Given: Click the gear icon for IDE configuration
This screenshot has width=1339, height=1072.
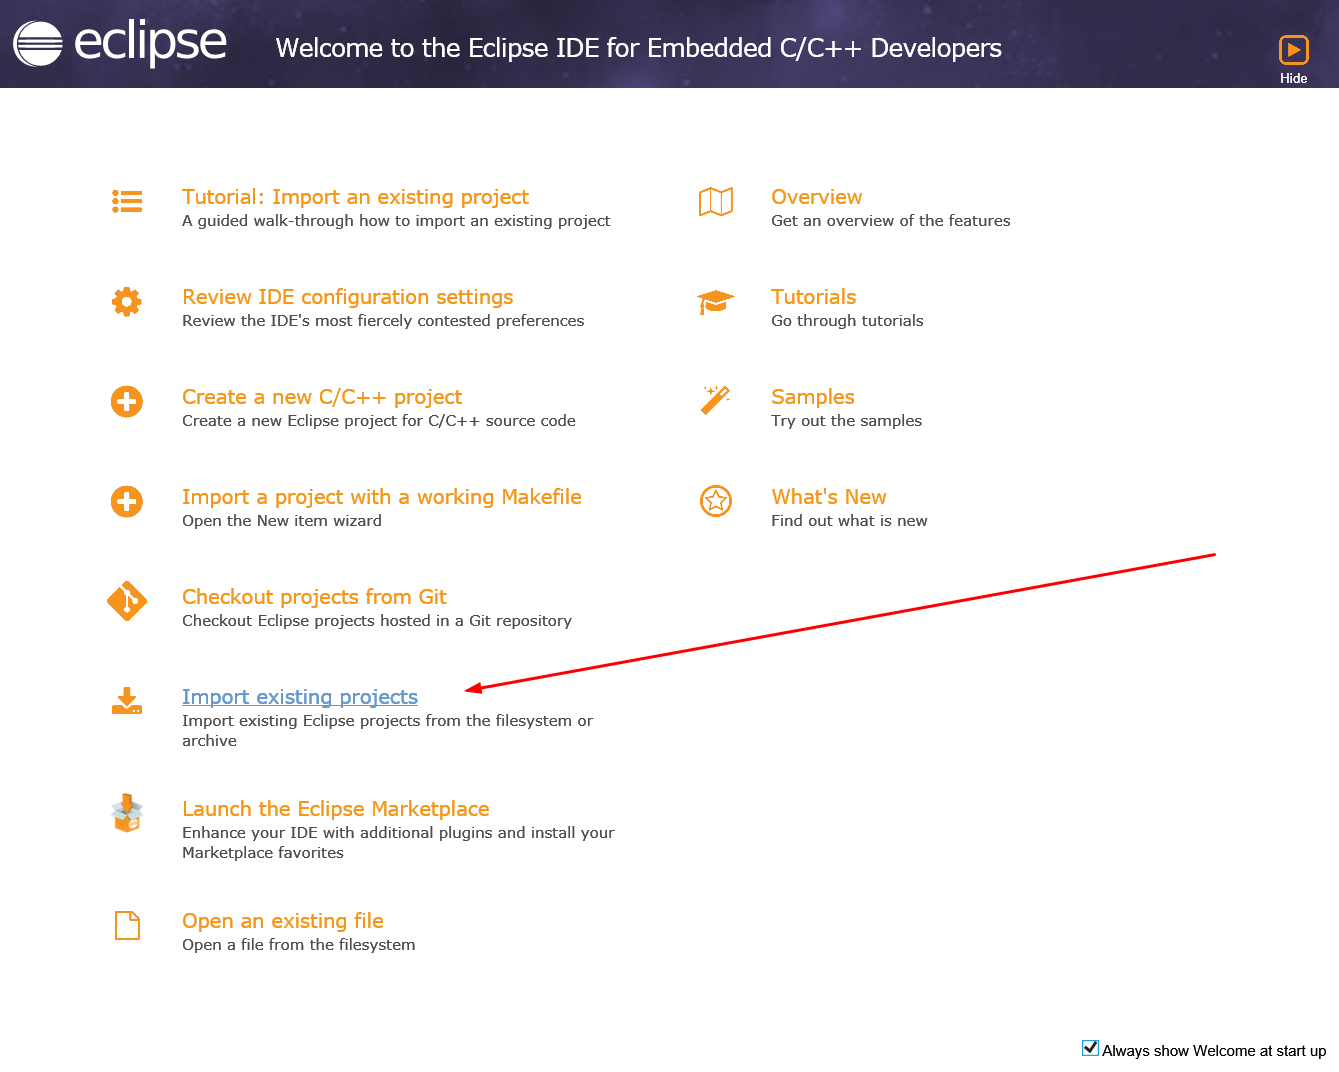Looking at the screenshot, I should coord(127,301).
